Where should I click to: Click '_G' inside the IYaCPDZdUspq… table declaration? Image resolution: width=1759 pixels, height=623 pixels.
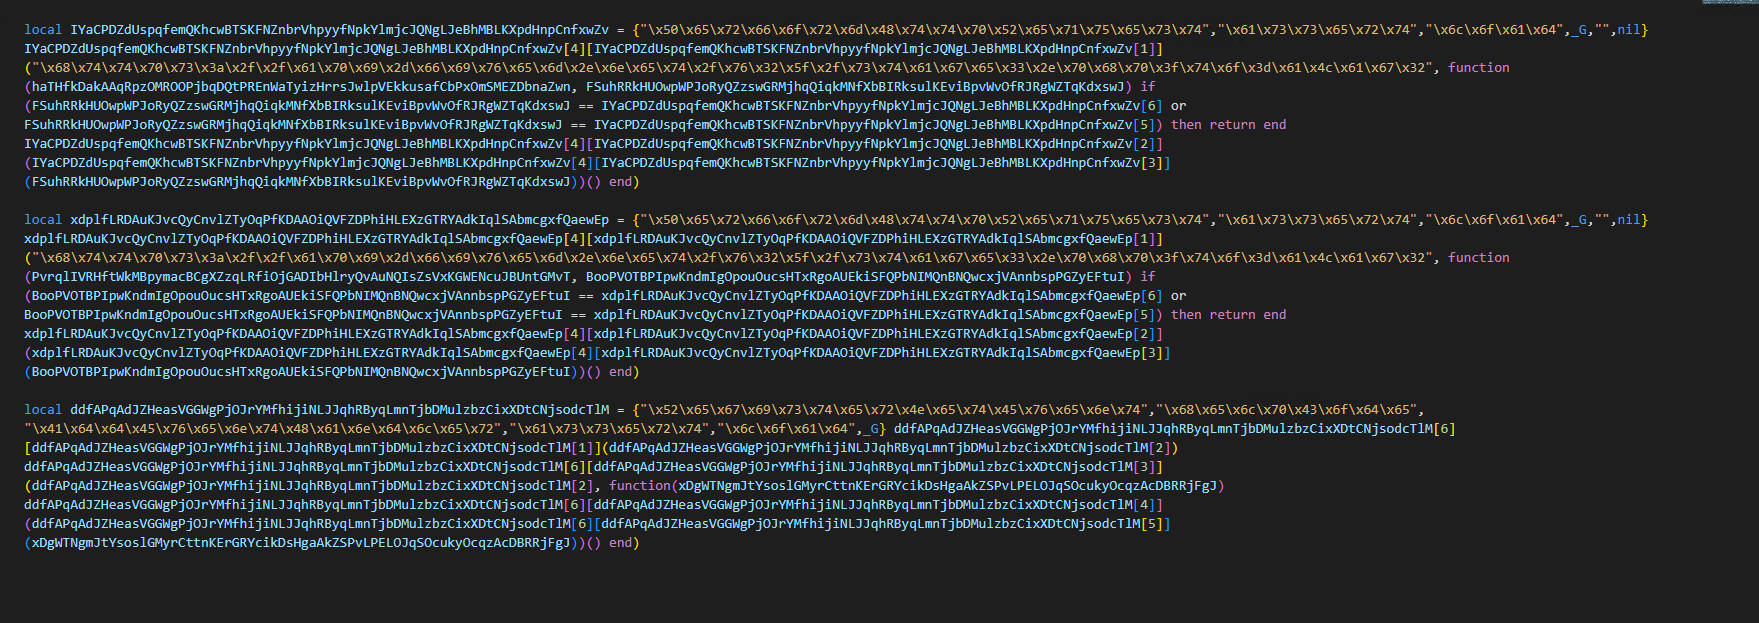pos(1579,30)
